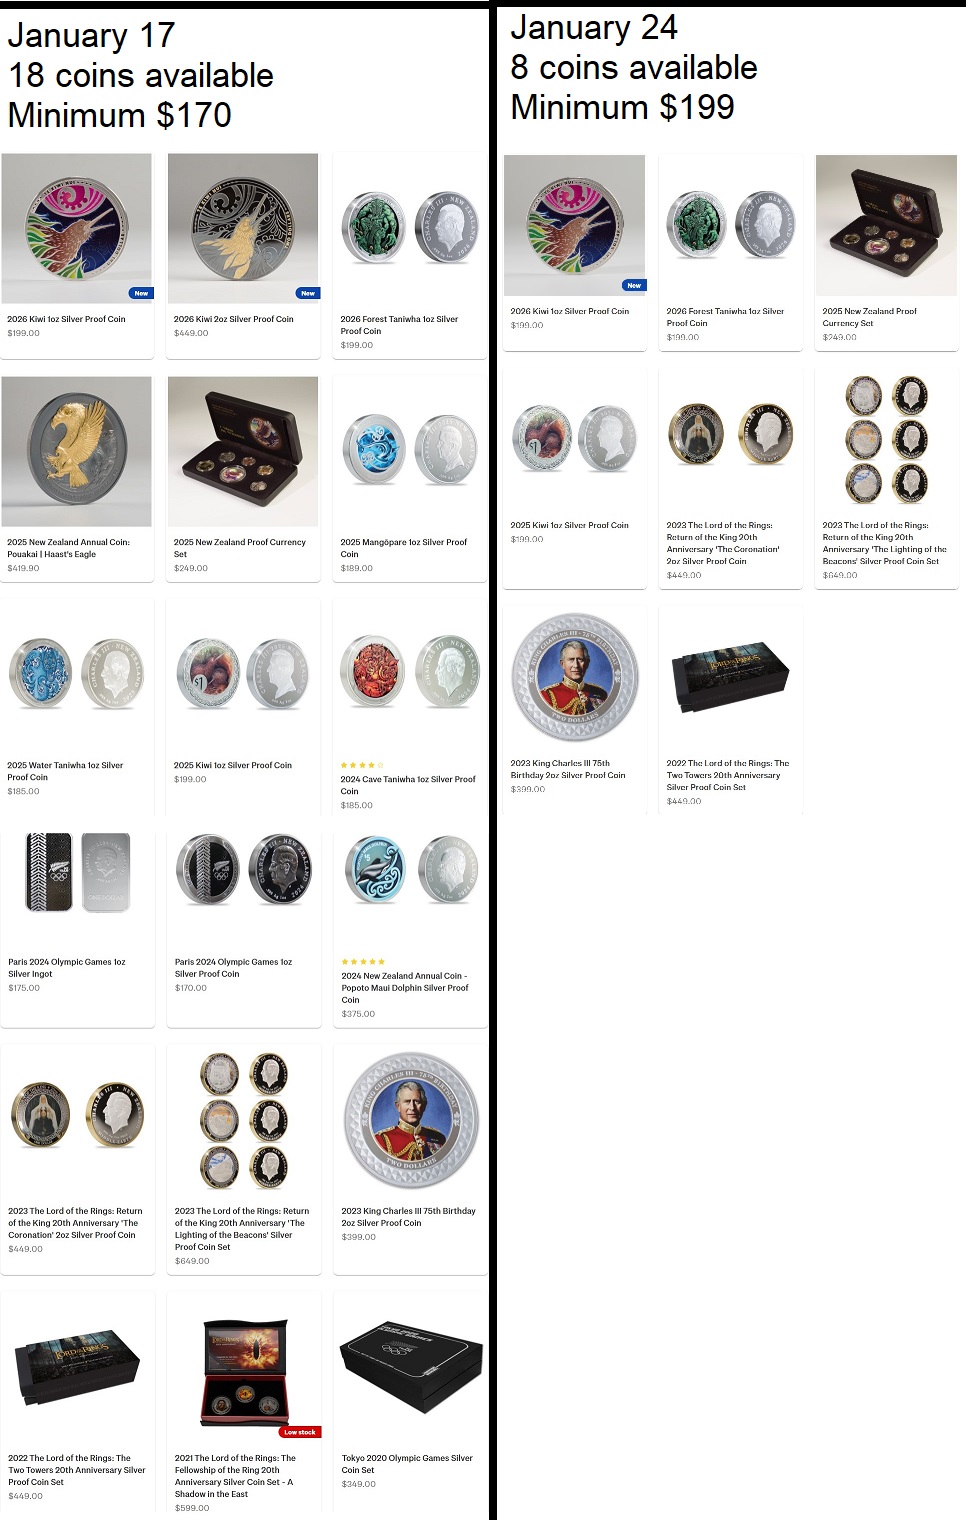Image resolution: width=966 pixels, height=1520 pixels.
Task: Click the 2025 Water Taniwha coin image
Action: (77, 675)
